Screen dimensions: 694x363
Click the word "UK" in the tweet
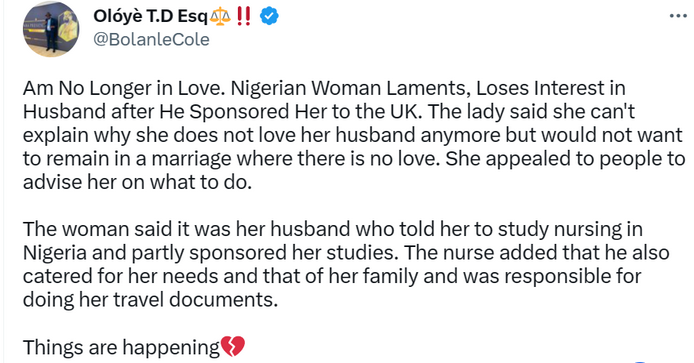403,112
